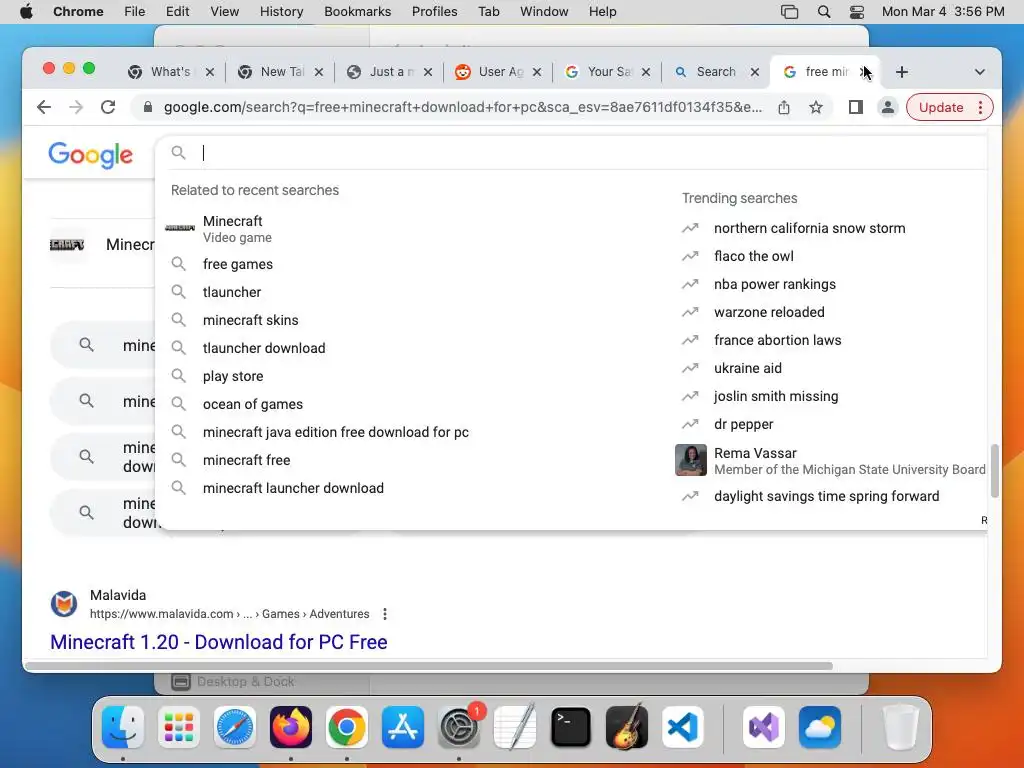This screenshot has width=1024, height=768.
Task: Launch Firefox from the Dock
Action: (291, 727)
